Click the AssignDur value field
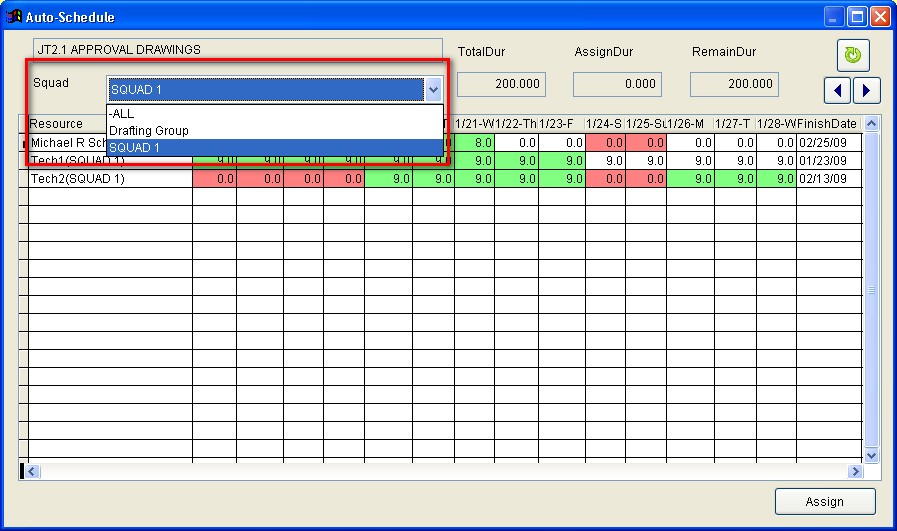The image size is (897, 531). point(616,85)
